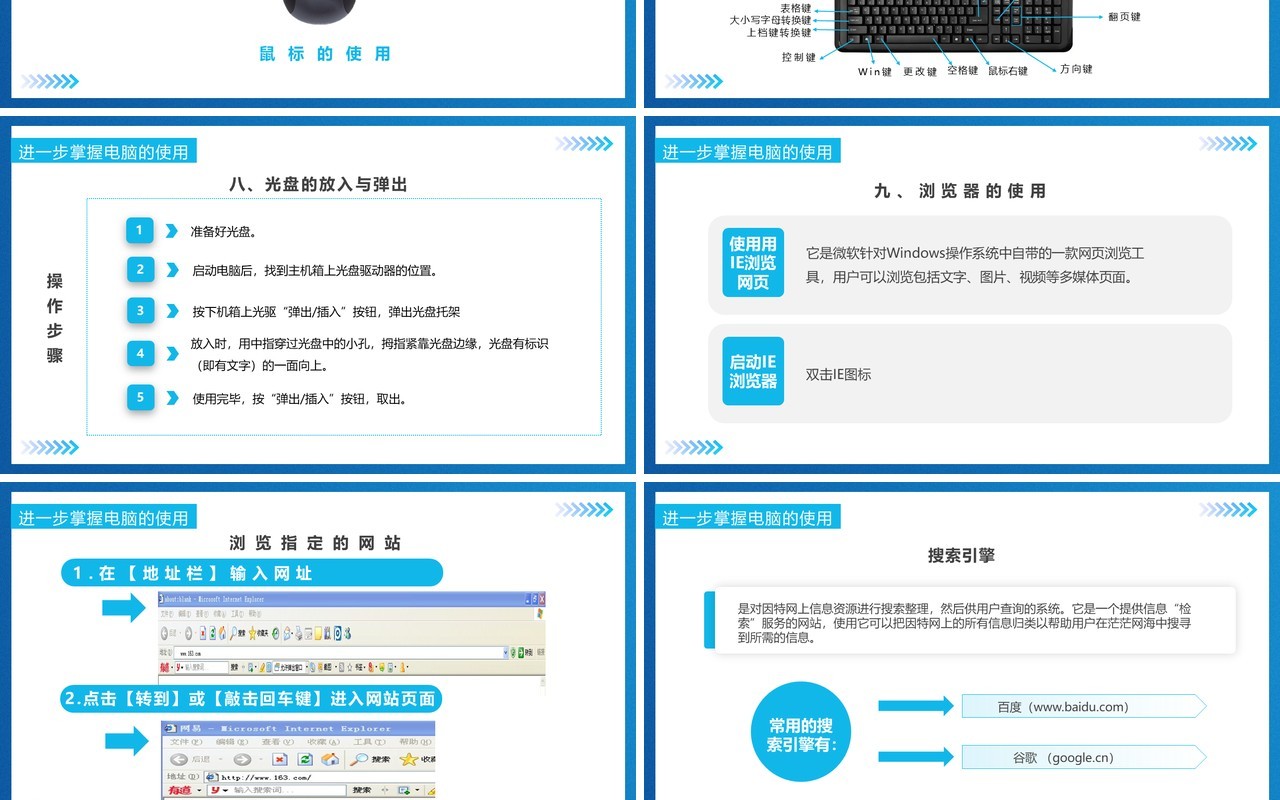Click step 2 badge beside 启动电脑后
This screenshot has width=1280, height=800.
140,269
